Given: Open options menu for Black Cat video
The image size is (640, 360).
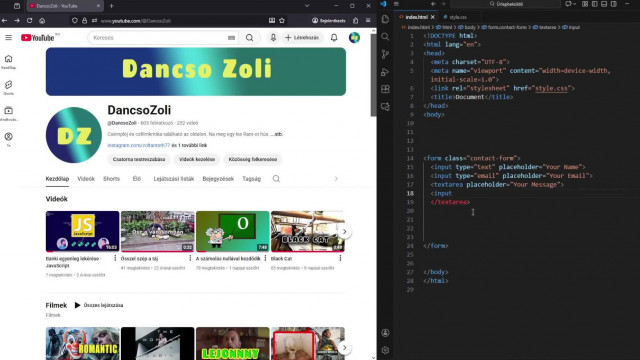Looking at the screenshot, I should point(340,258).
